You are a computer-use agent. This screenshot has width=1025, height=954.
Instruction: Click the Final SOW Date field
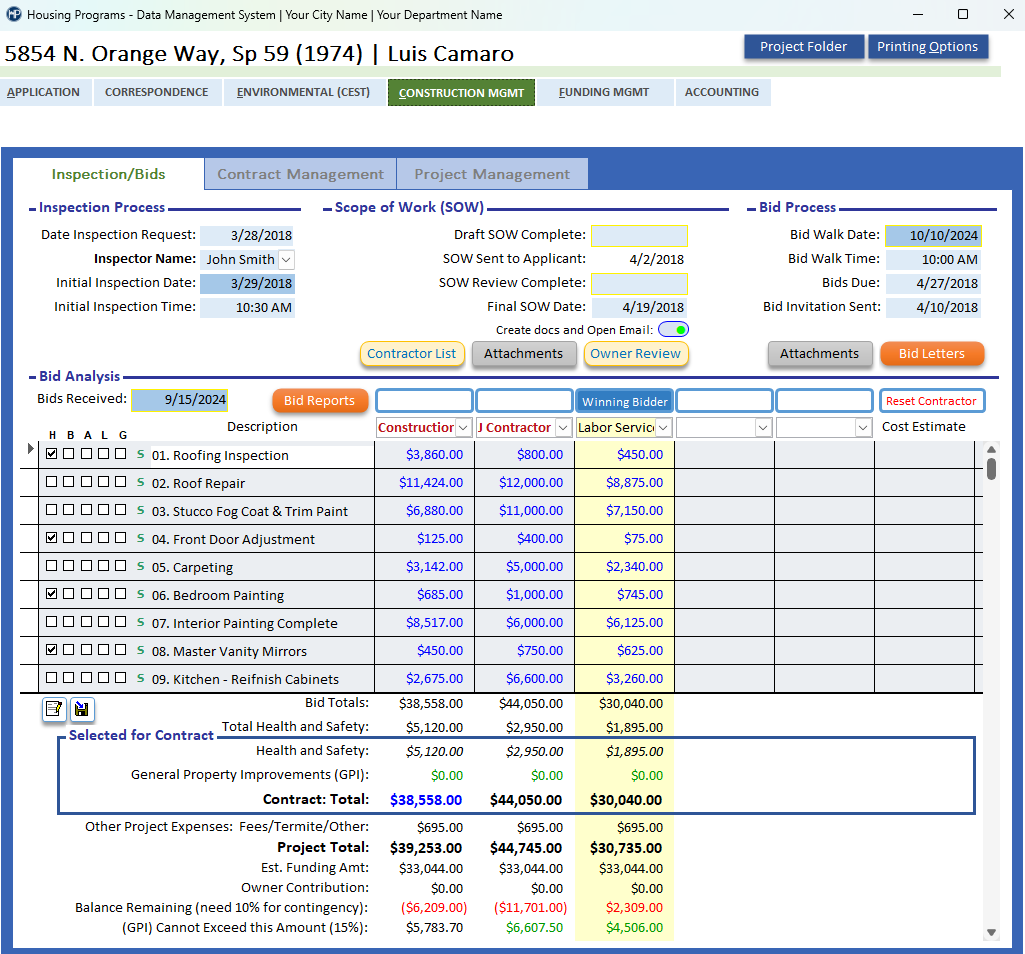pos(639,307)
